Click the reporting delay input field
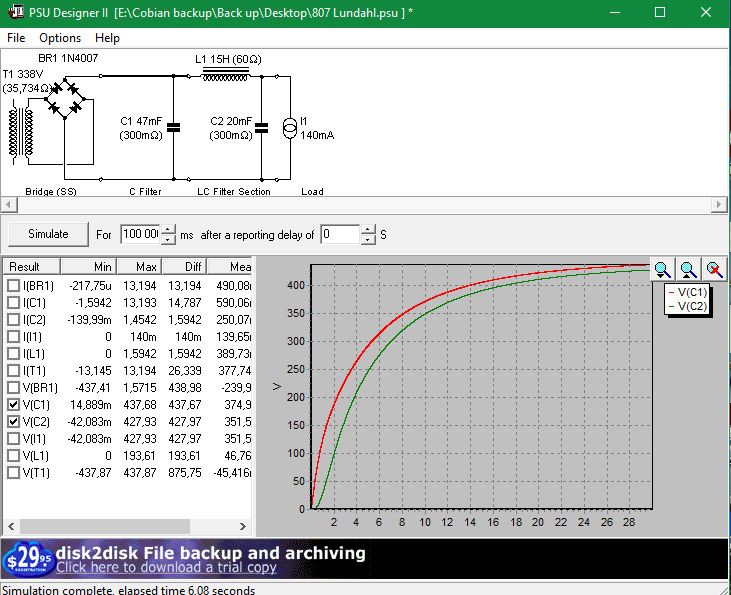The width and height of the screenshot is (731, 595). pyautogui.click(x=340, y=234)
